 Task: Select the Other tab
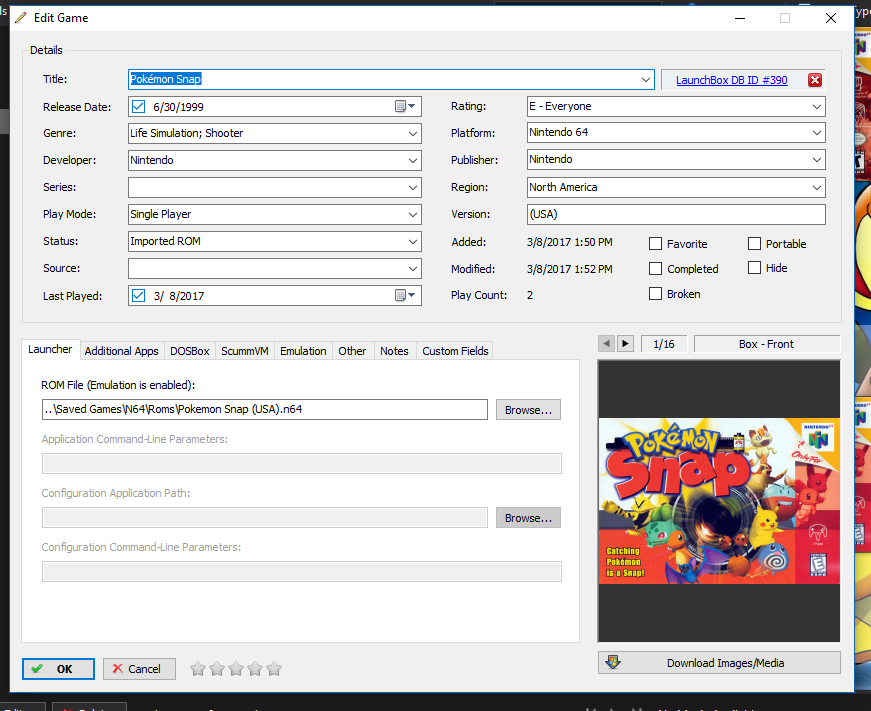point(352,351)
